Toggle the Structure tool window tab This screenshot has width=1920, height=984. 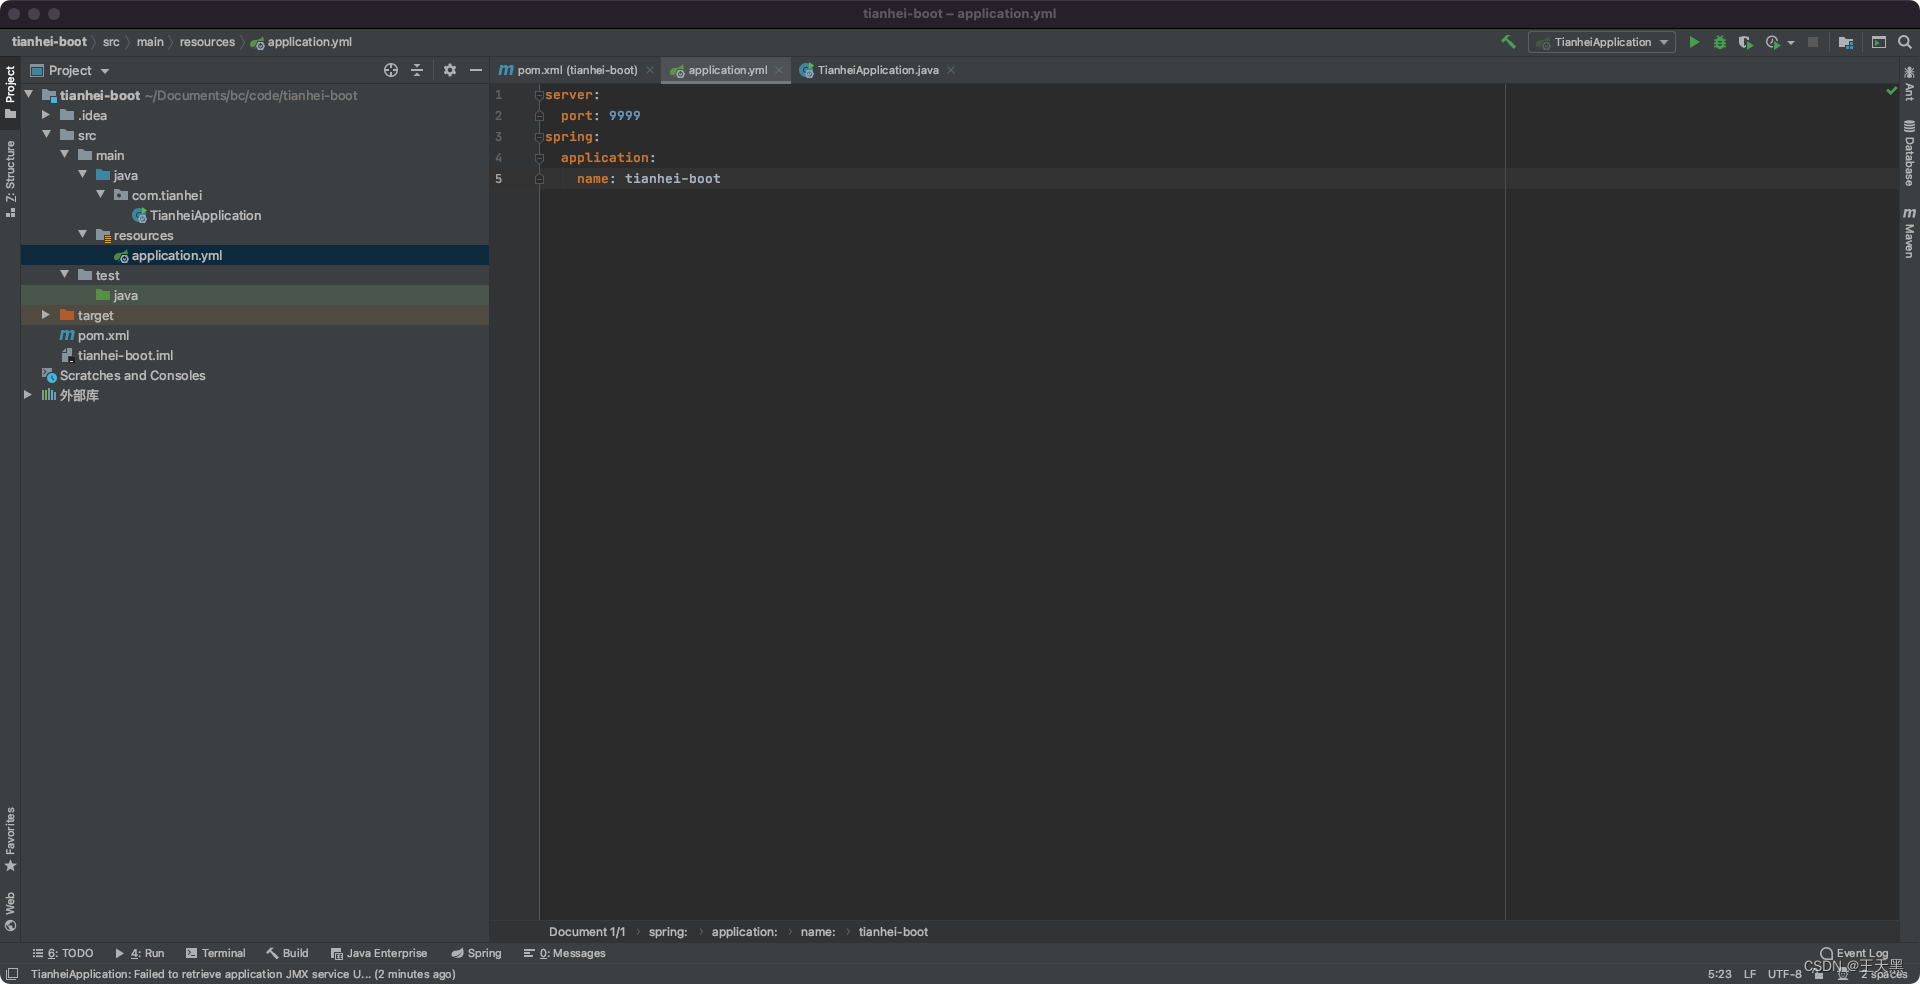(x=10, y=178)
